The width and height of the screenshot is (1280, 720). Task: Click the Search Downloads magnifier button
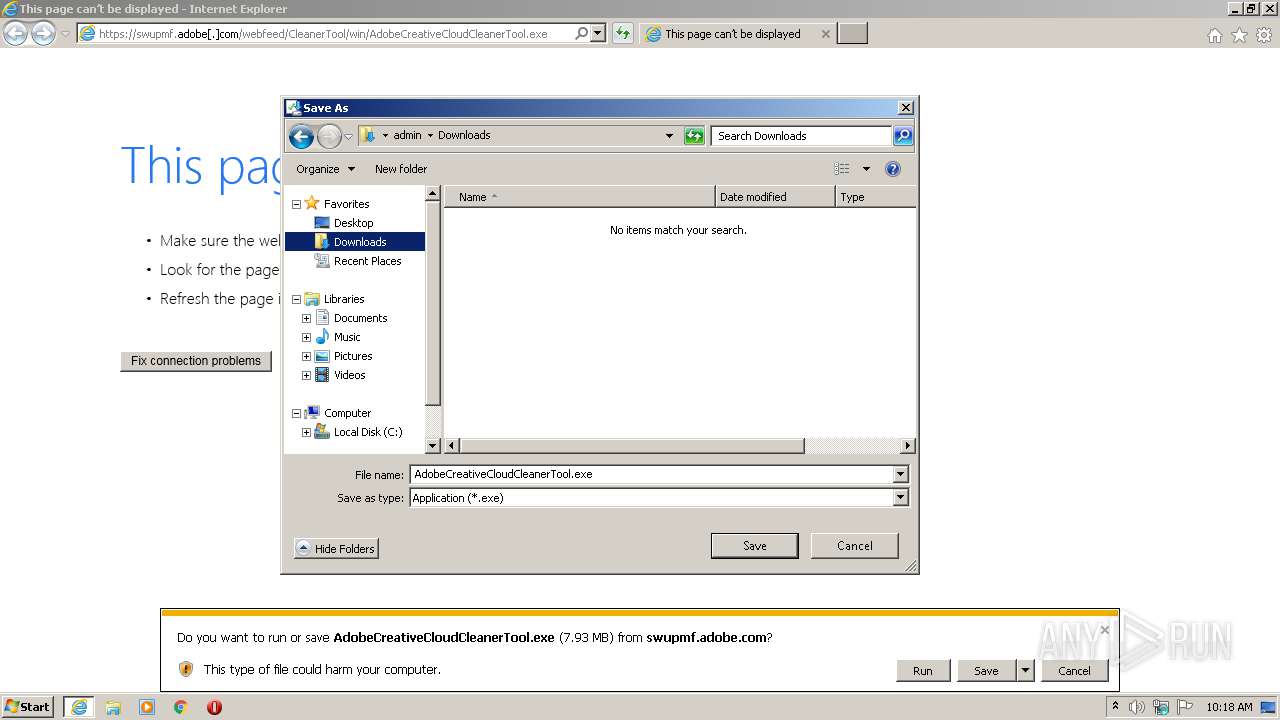click(x=902, y=136)
